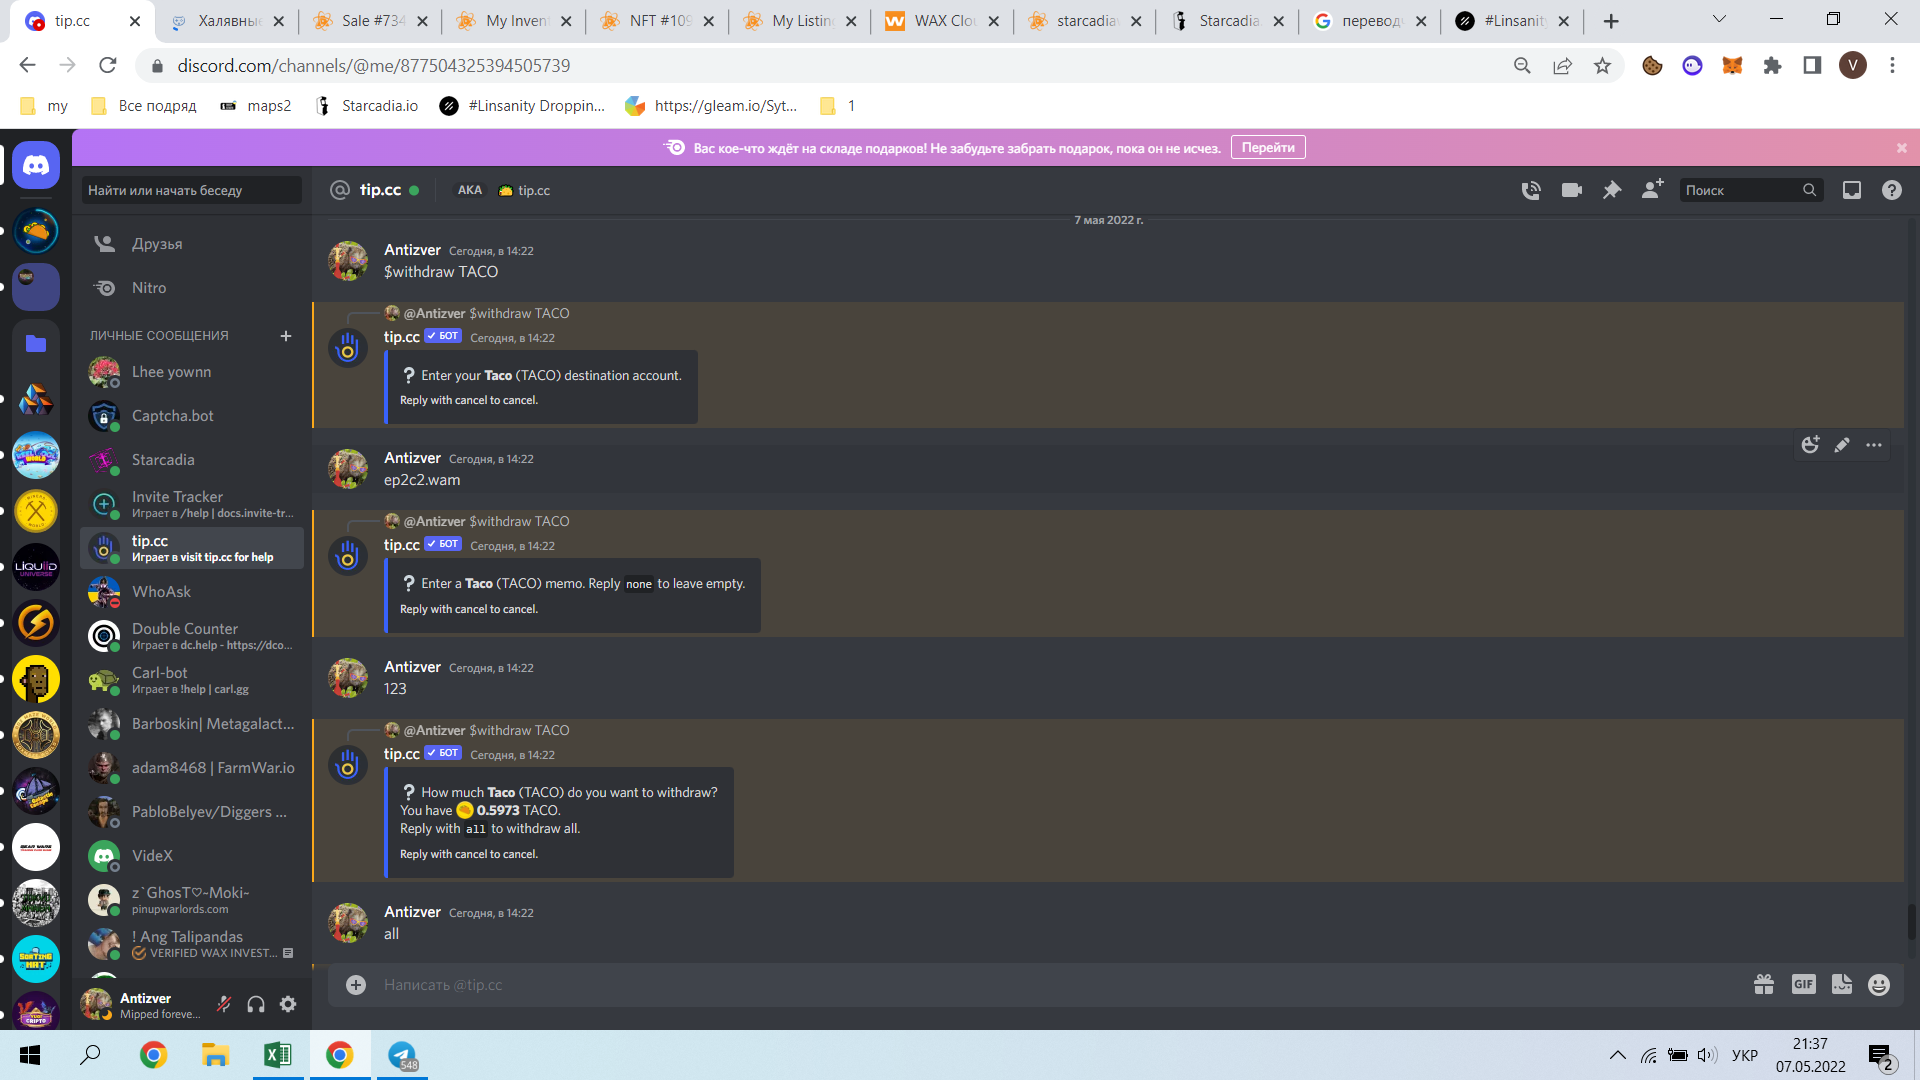Open Telegram from the taskbar
Screen dimensions: 1920x1080
[402, 1055]
